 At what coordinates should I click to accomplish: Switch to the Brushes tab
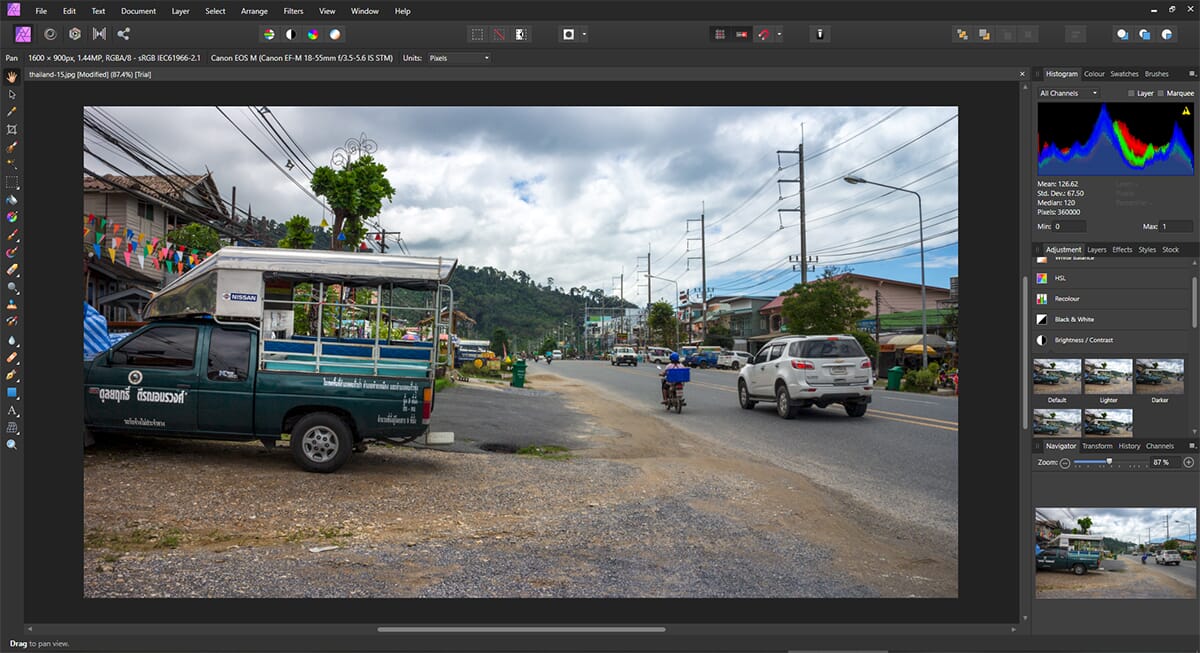[x=1156, y=74]
